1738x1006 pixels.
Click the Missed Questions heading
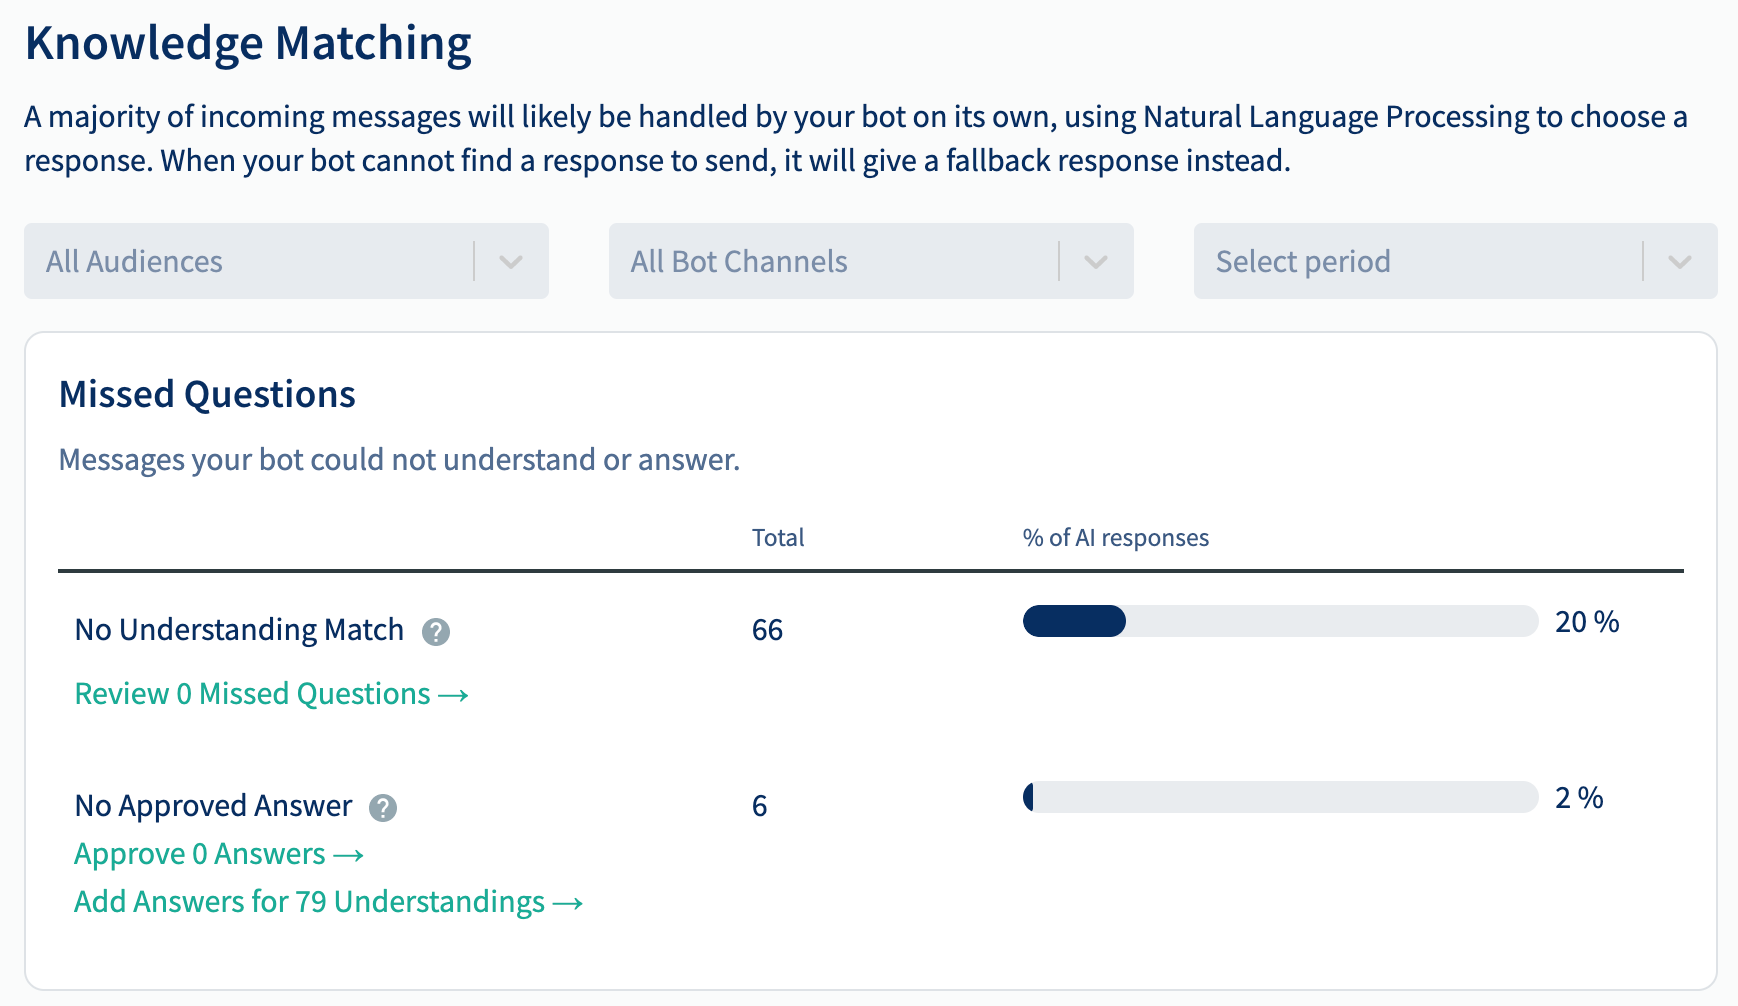[207, 394]
